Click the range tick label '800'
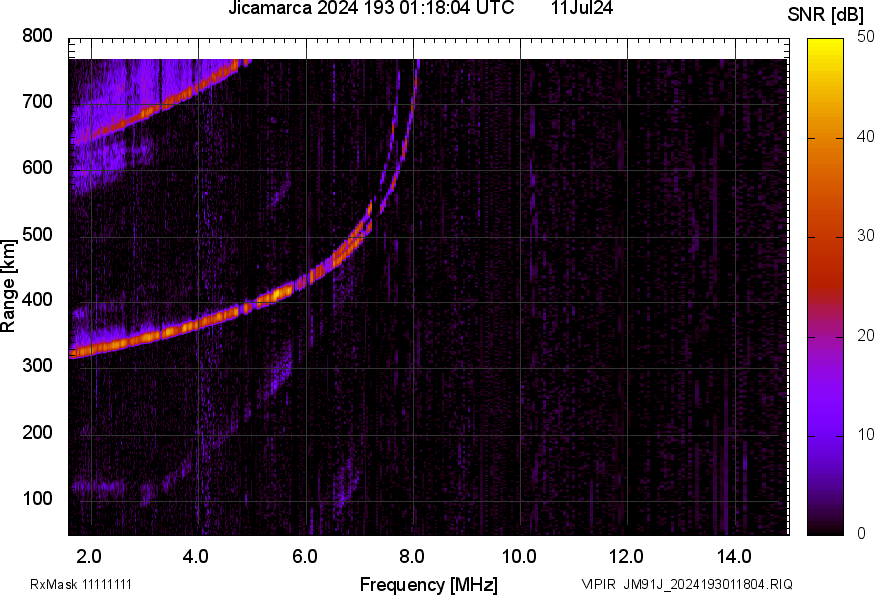The height and width of the screenshot is (595, 874). tap(37, 36)
